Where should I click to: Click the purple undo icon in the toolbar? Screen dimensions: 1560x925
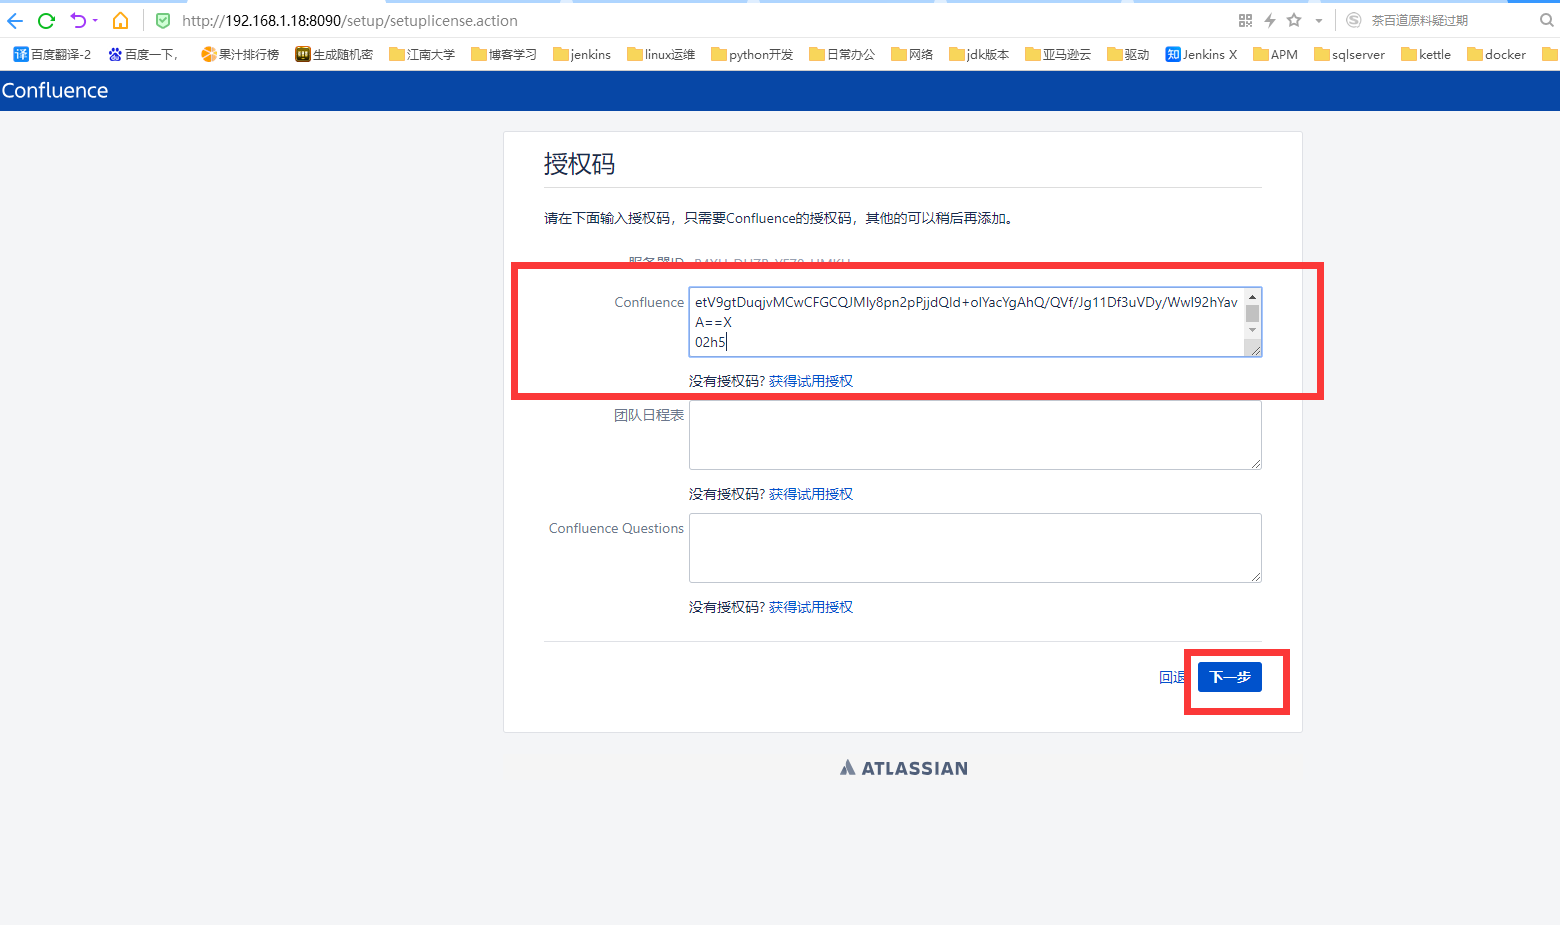click(x=78, y=20)
